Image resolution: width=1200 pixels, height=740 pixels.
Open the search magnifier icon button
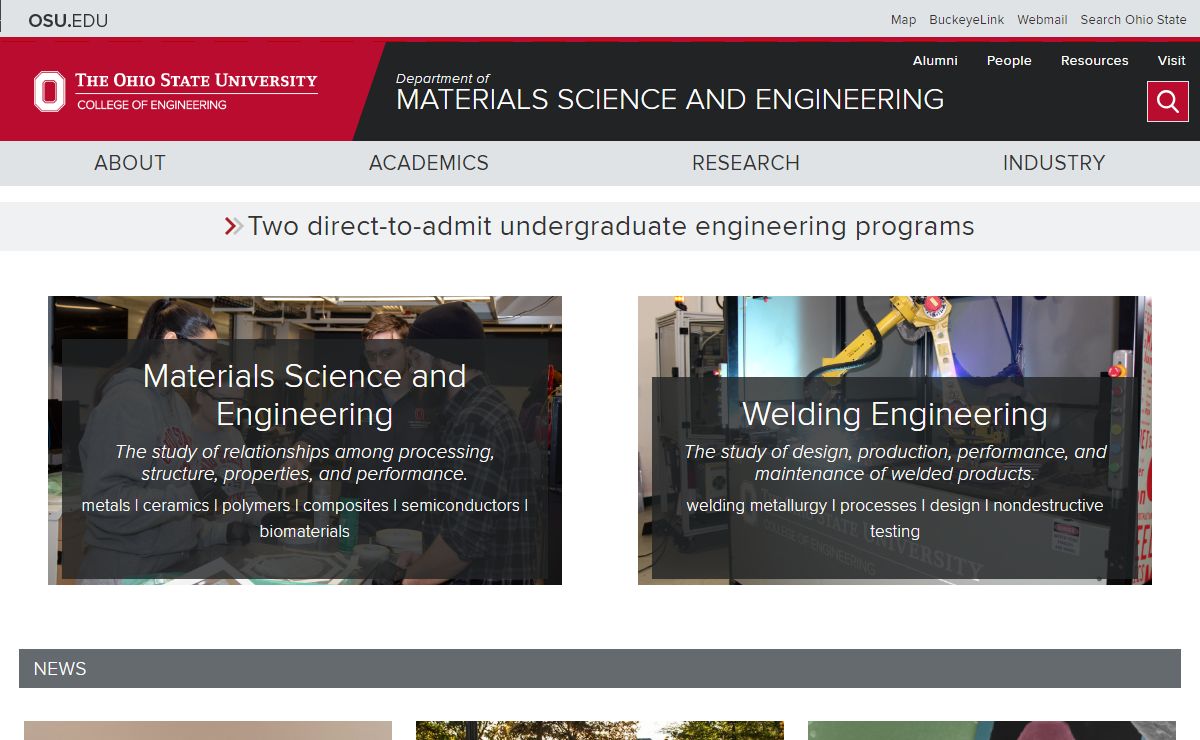click(x=1167, y=101)
